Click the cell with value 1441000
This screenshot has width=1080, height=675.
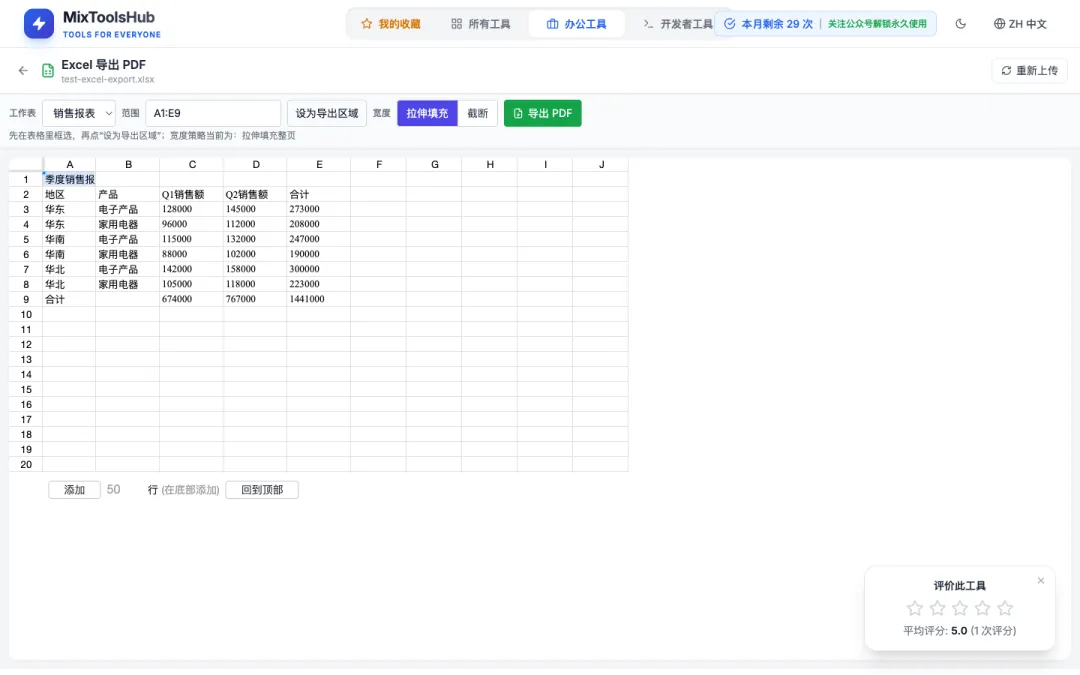[x=319, y=299]
